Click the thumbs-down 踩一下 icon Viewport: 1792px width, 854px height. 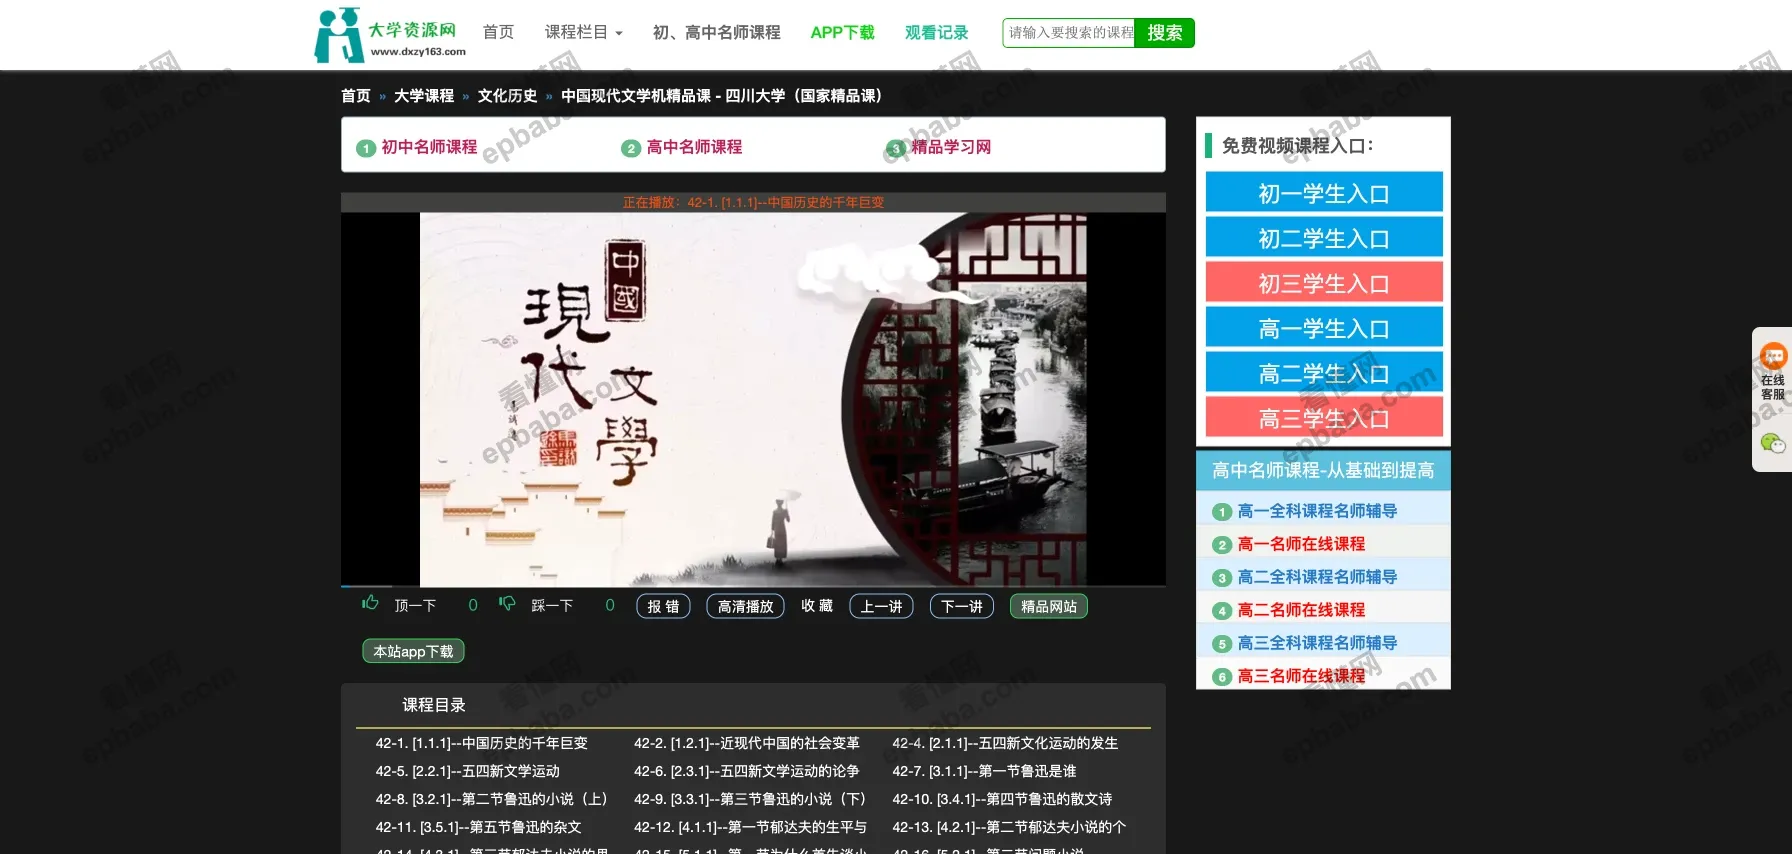point(507,603)
